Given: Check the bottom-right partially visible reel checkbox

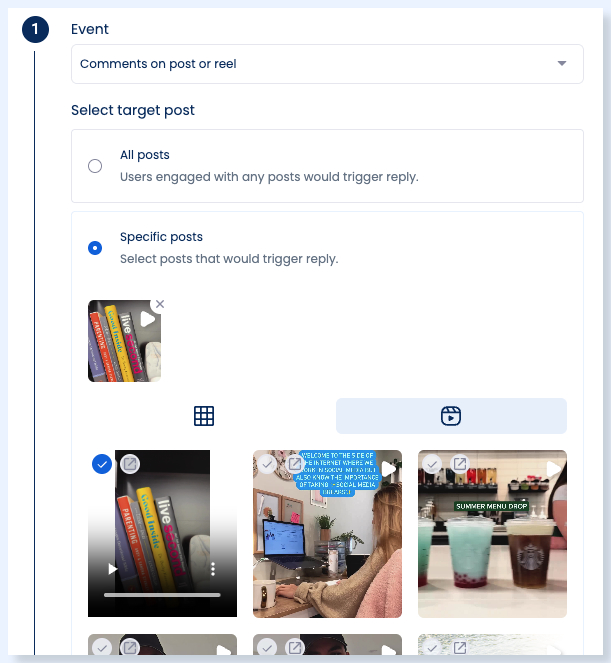Looking at the screenshot, I should pyautogui.click(x=432, y=647).
